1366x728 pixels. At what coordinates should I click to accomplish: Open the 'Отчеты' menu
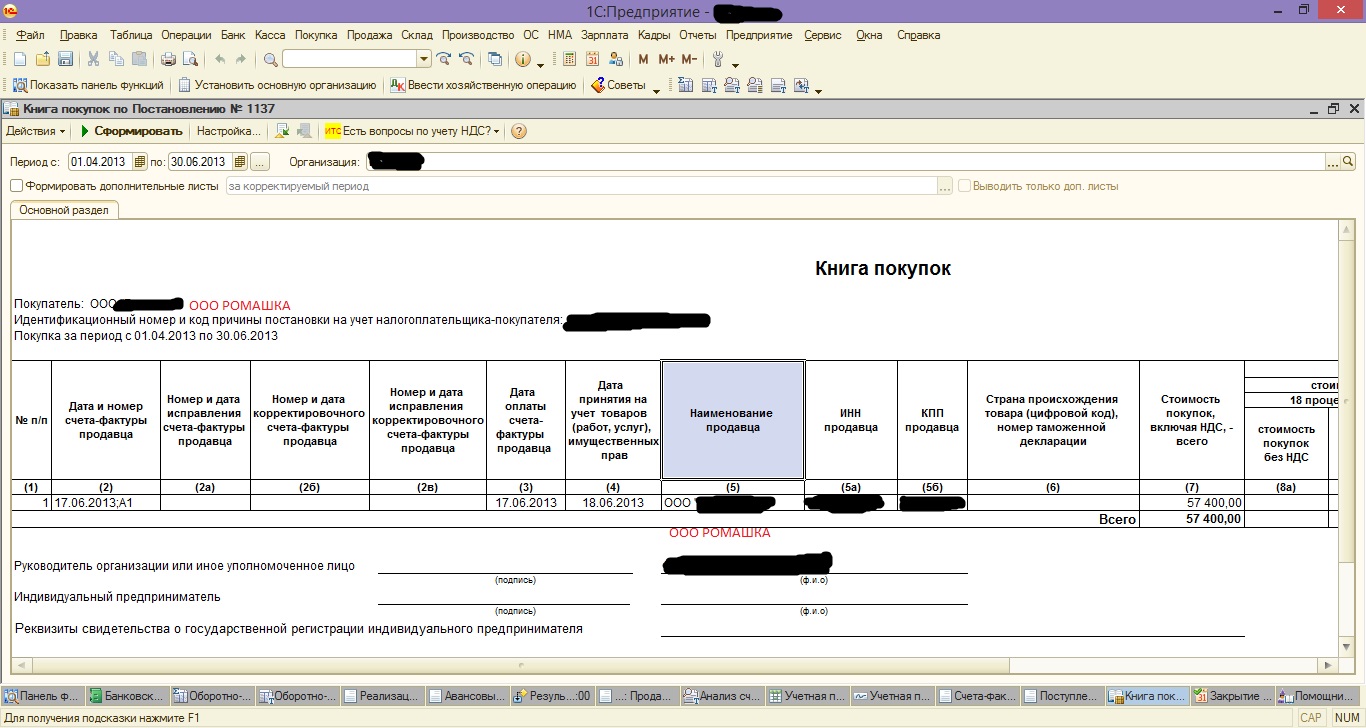click(x=697, y=35)
